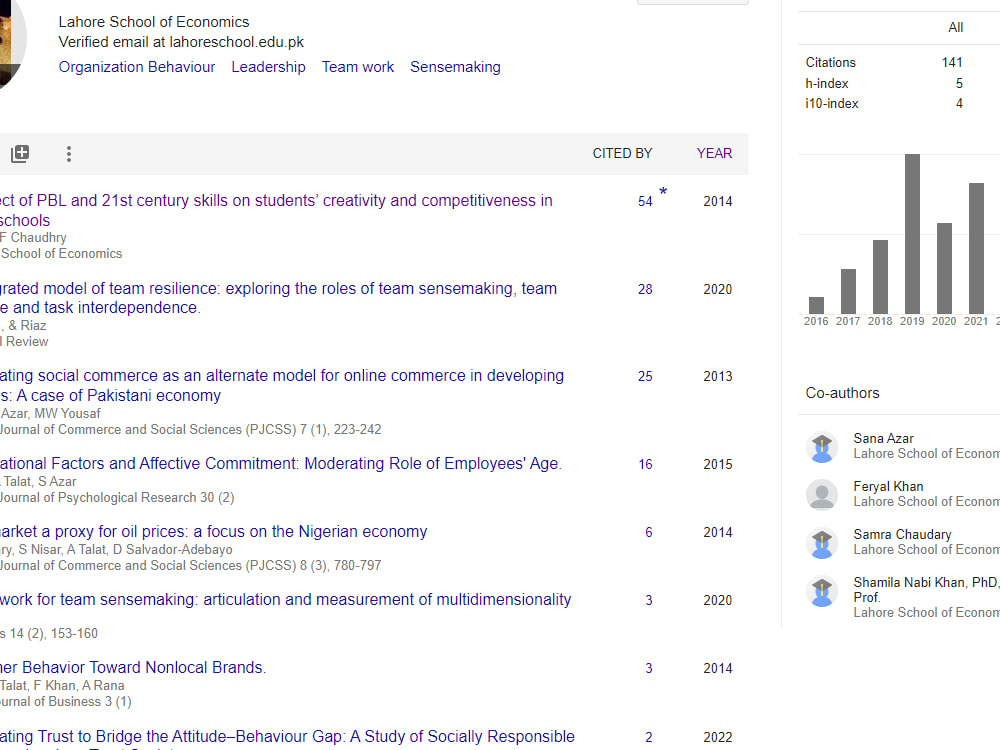
Task: Sort publications by YEAR column
Action: point(714,153)
